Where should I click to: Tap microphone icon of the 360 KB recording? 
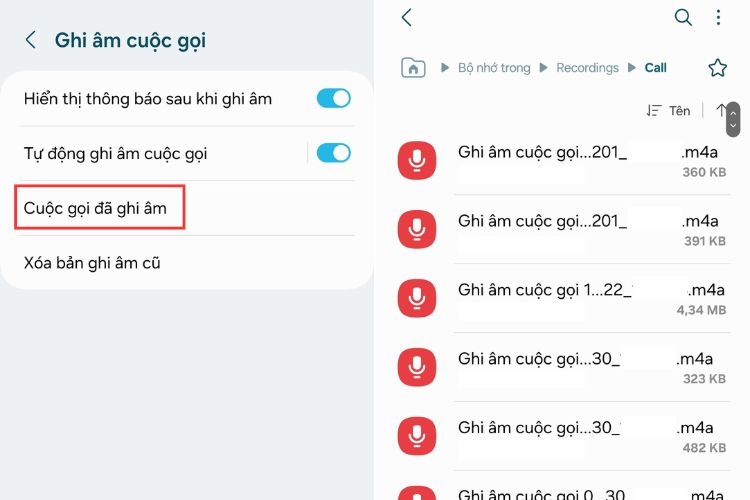pyautogui.click(x=417, y=160)
